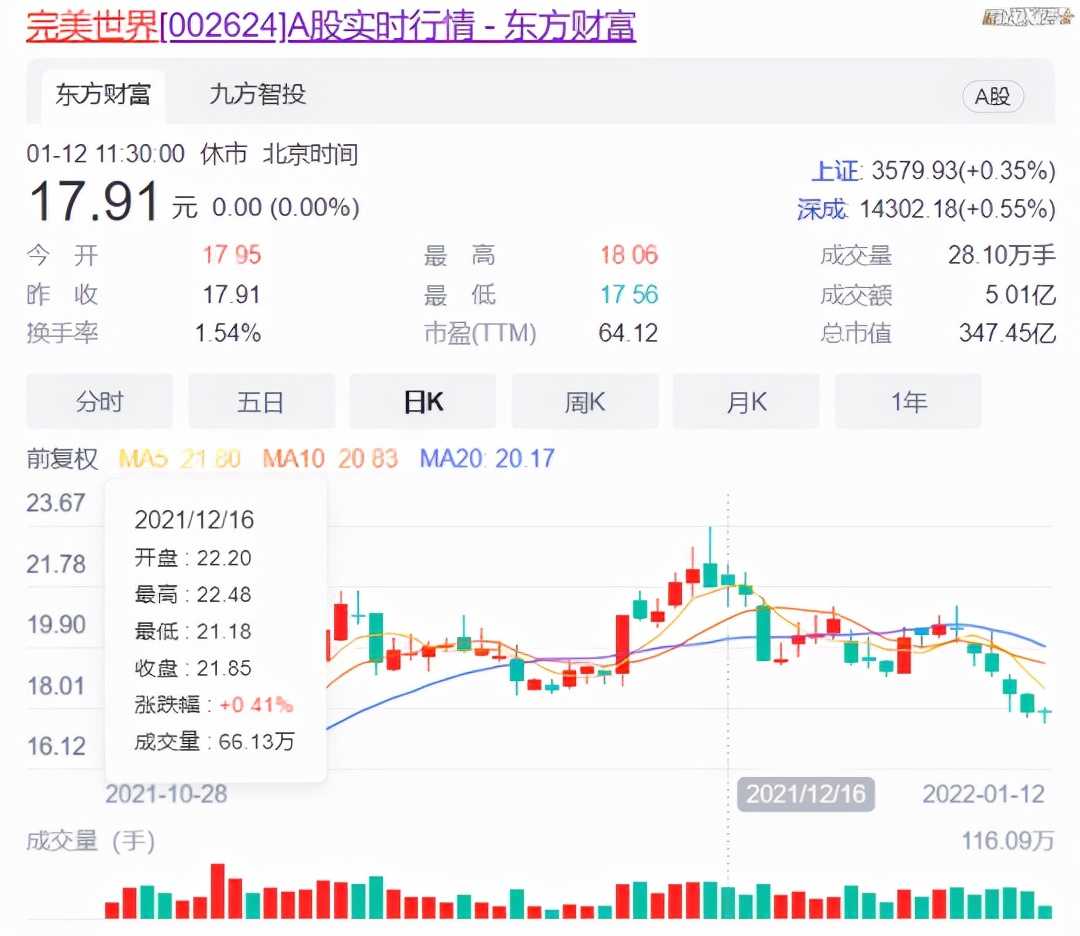Click the 今开 value 17.95
This screenshot has width=1080, height=936.
tap(231, 256)
